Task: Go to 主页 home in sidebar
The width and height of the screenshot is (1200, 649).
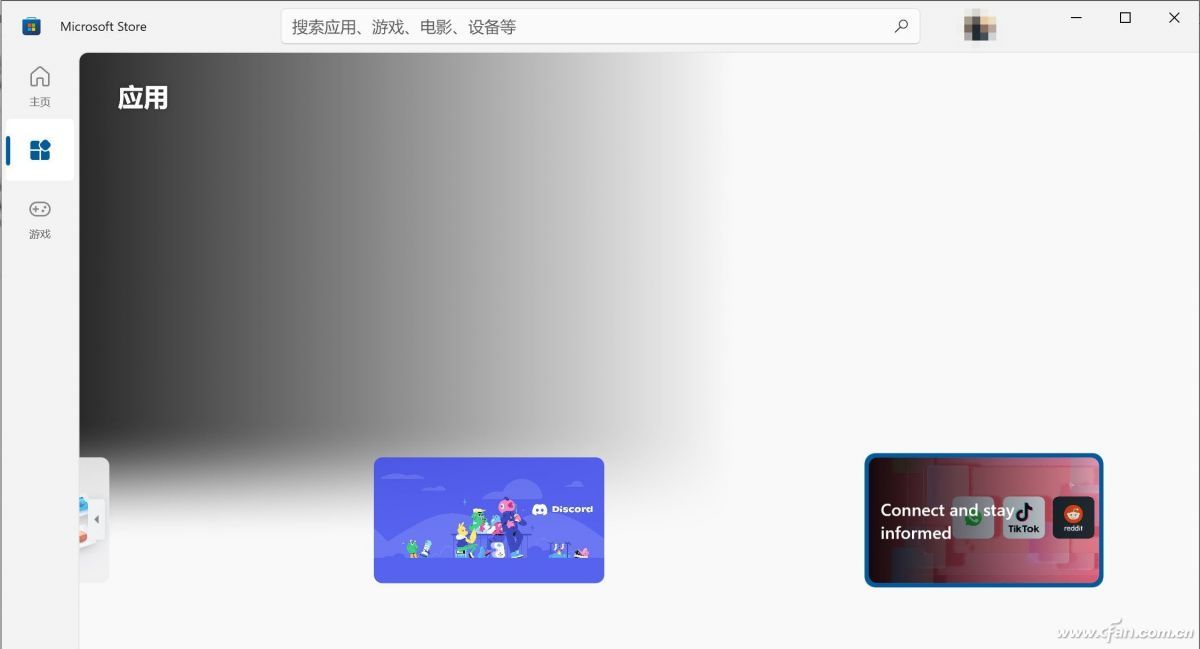Action: 40,86
